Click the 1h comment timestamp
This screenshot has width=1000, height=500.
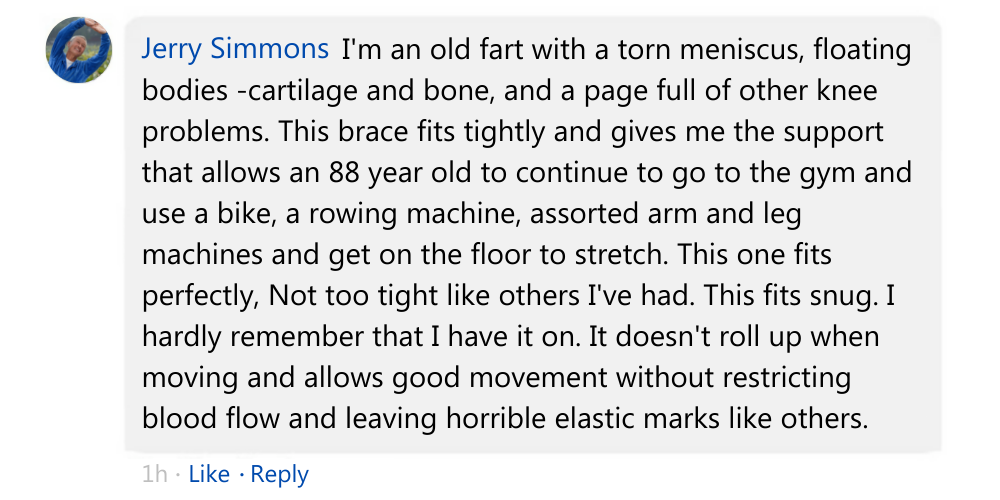tap(154, 474)
